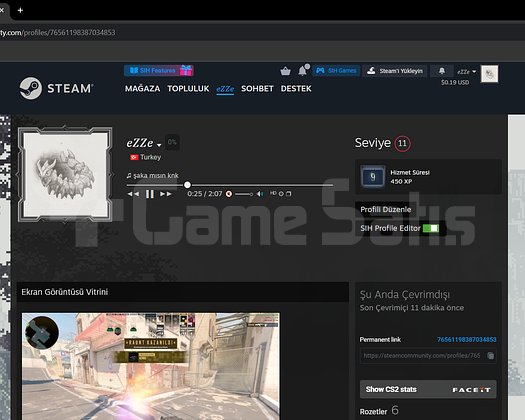Click Profili Düzenle button
This screenshot has height=420, width=525.
click(x=386, y=209)
